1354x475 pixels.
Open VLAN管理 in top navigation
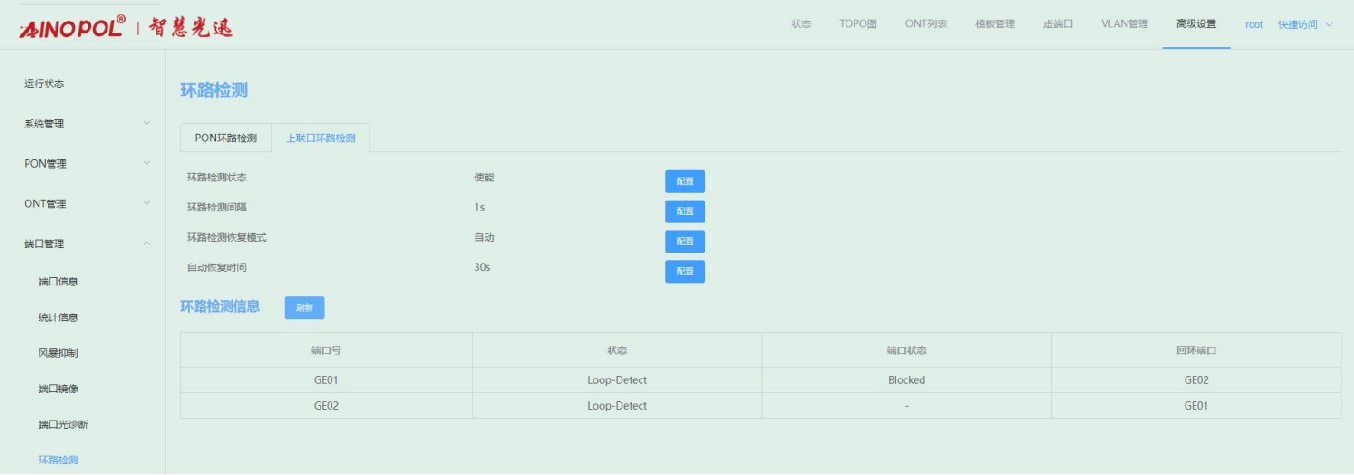[1124, 24]
